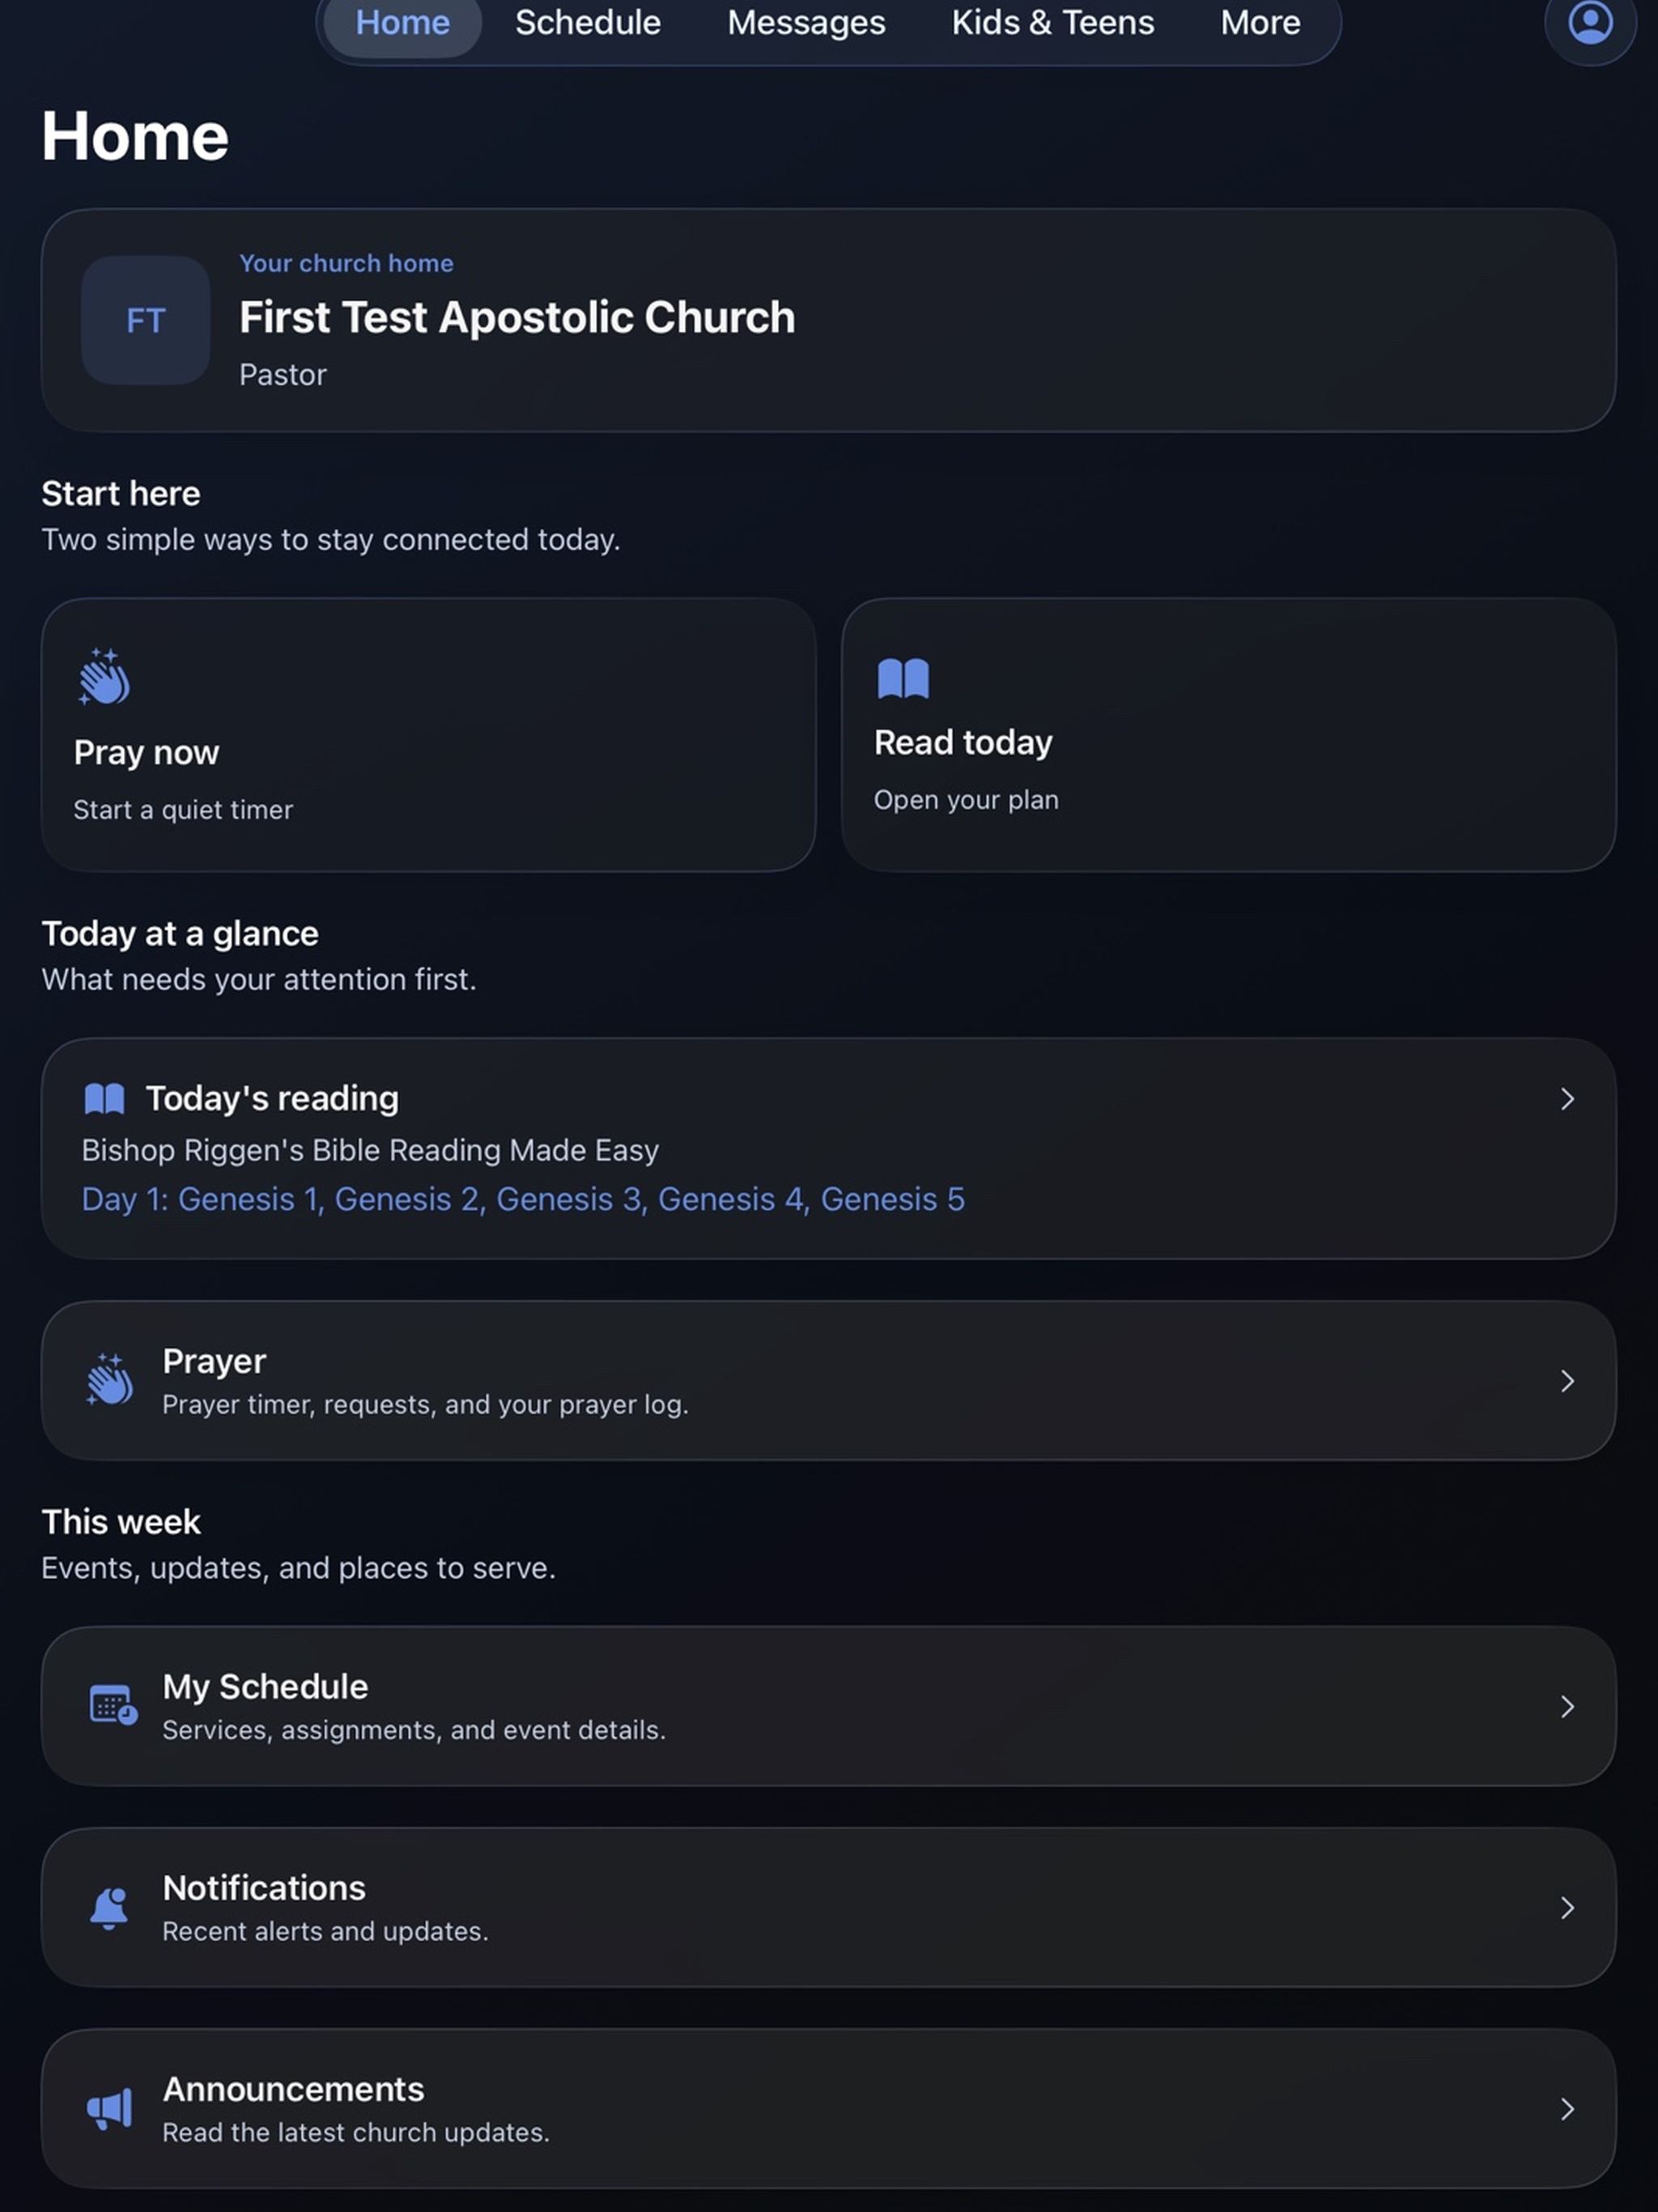
Task: Click the book icon beside Today's reading
Action: [104, 1098]
